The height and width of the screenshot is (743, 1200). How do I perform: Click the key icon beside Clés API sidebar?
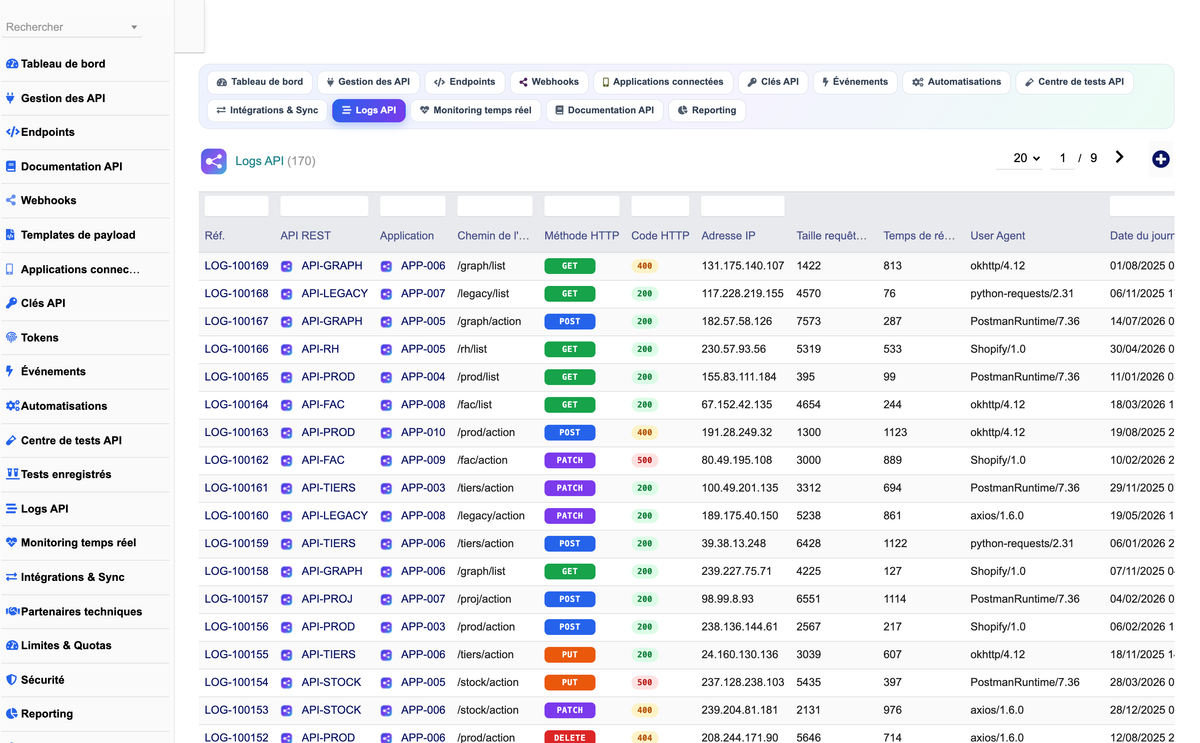[x=11, y=303]
